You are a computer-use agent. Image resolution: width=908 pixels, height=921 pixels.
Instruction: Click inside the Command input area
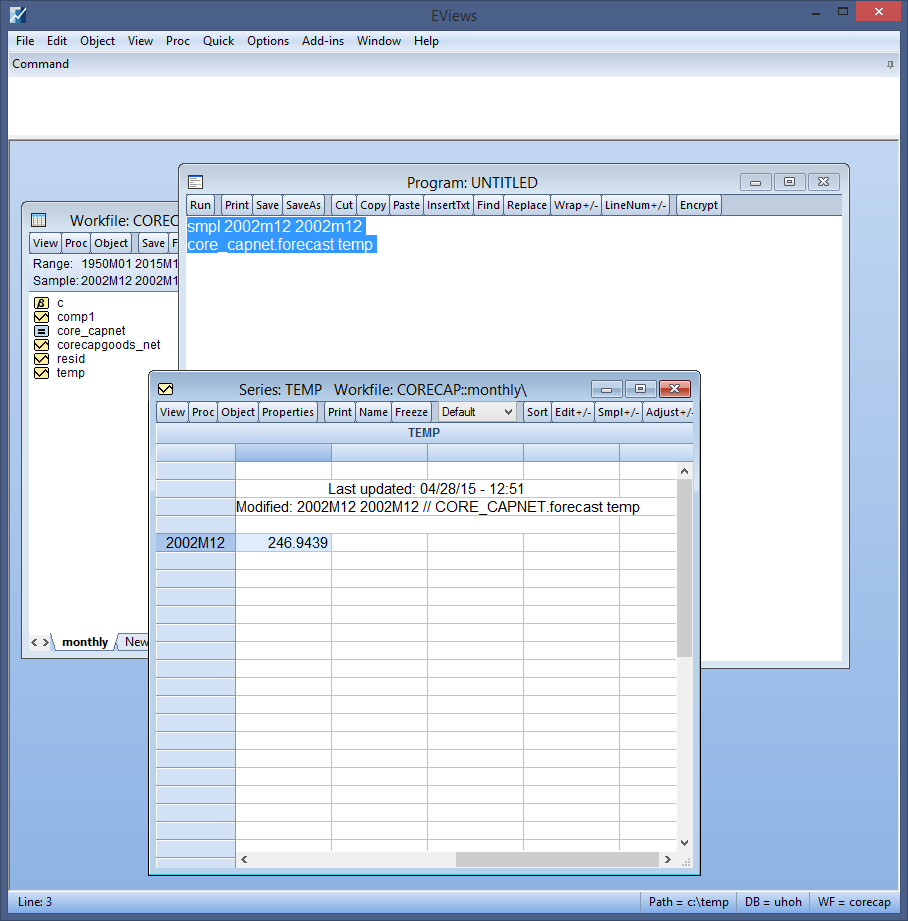tap(453, 106)
